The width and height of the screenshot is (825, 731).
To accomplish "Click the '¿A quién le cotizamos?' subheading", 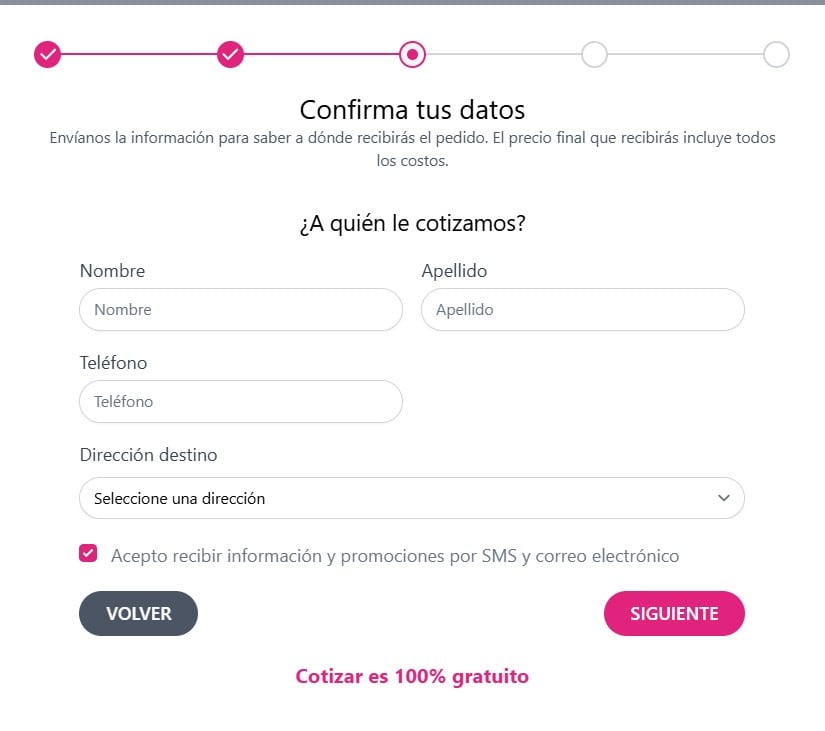I will [x=412, y=224].
